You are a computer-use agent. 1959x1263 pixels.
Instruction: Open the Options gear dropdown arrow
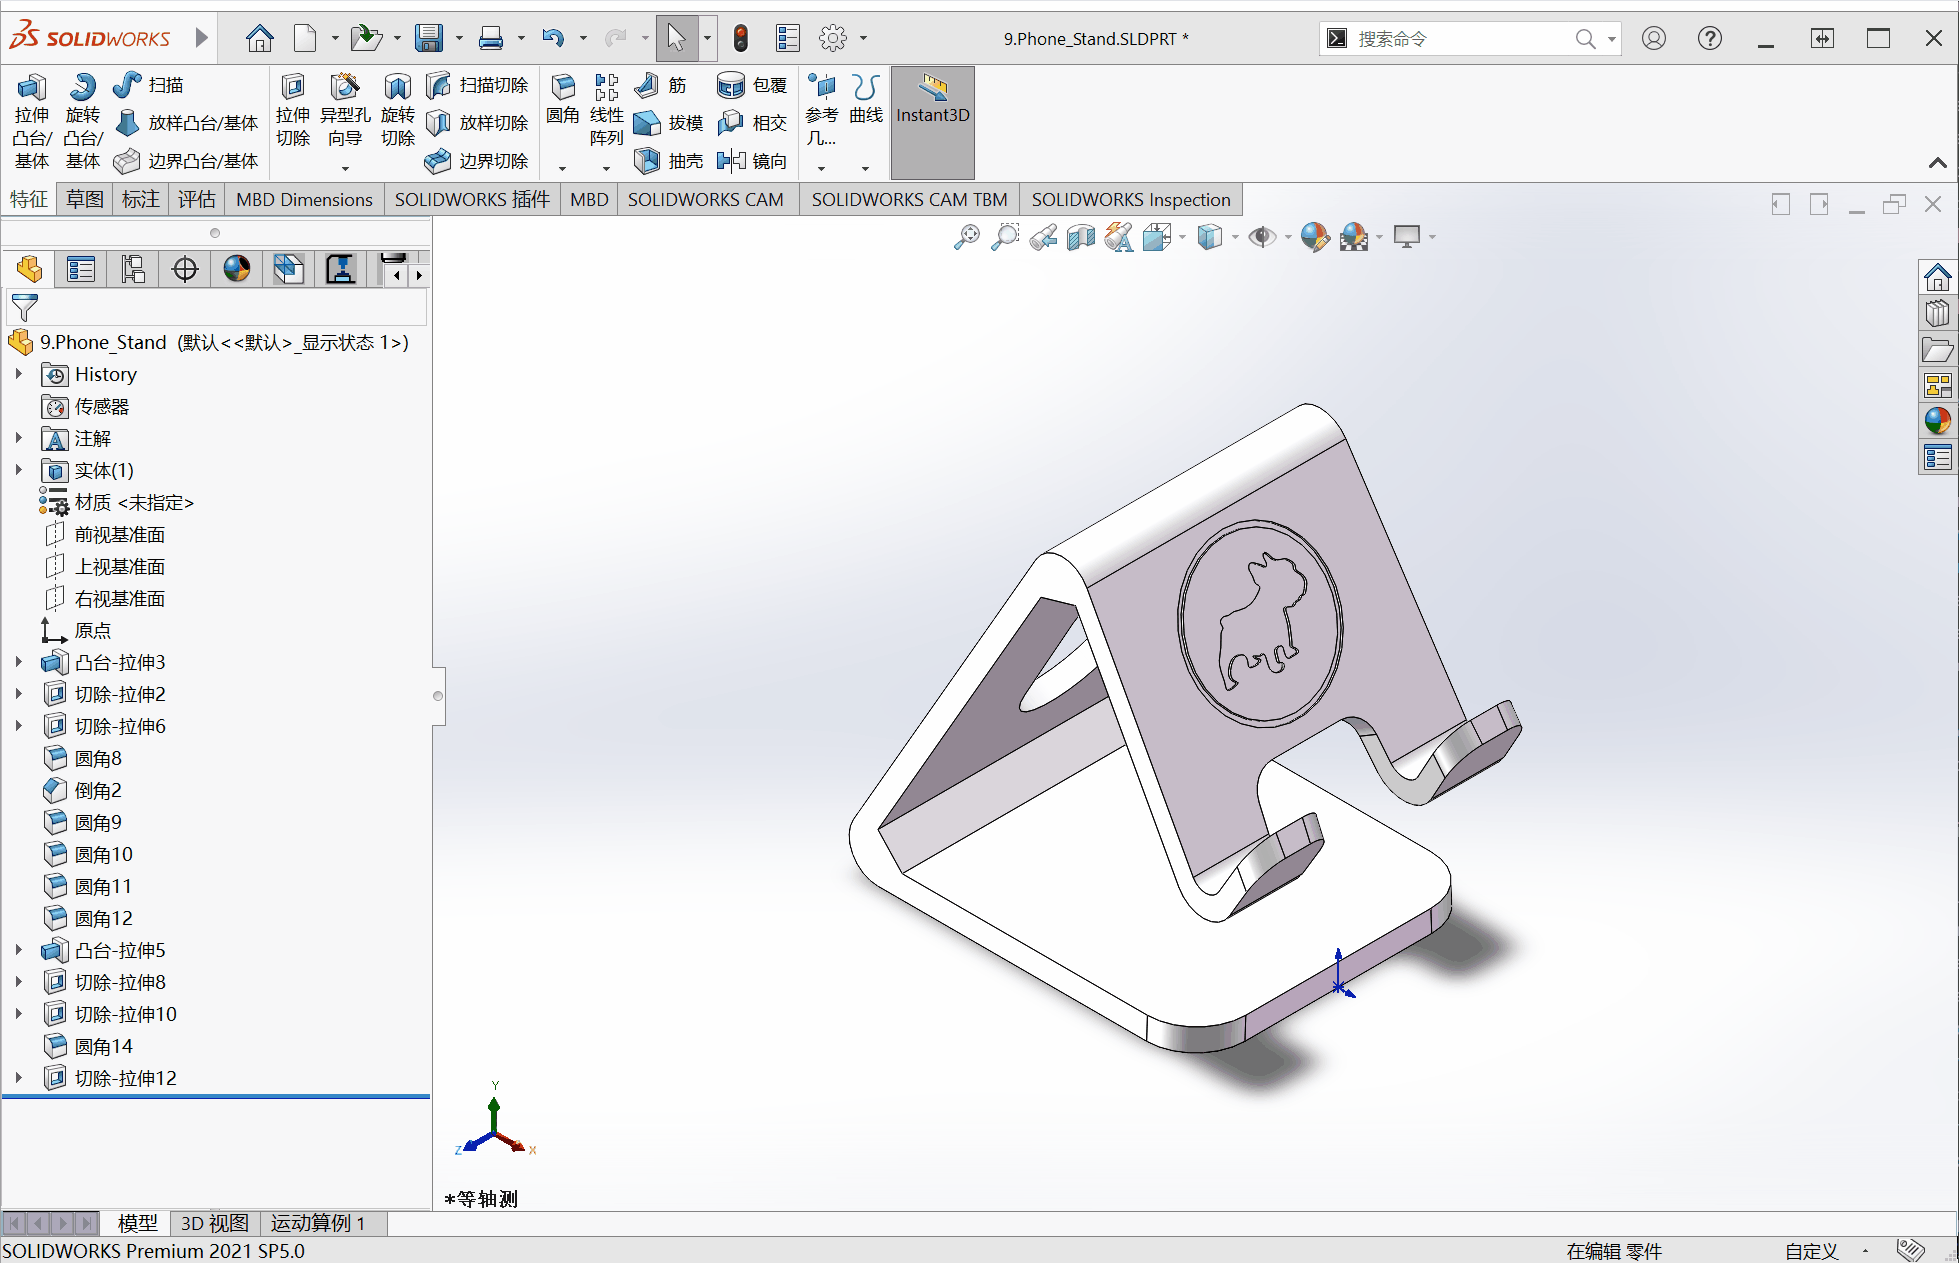tap(863, 39)
